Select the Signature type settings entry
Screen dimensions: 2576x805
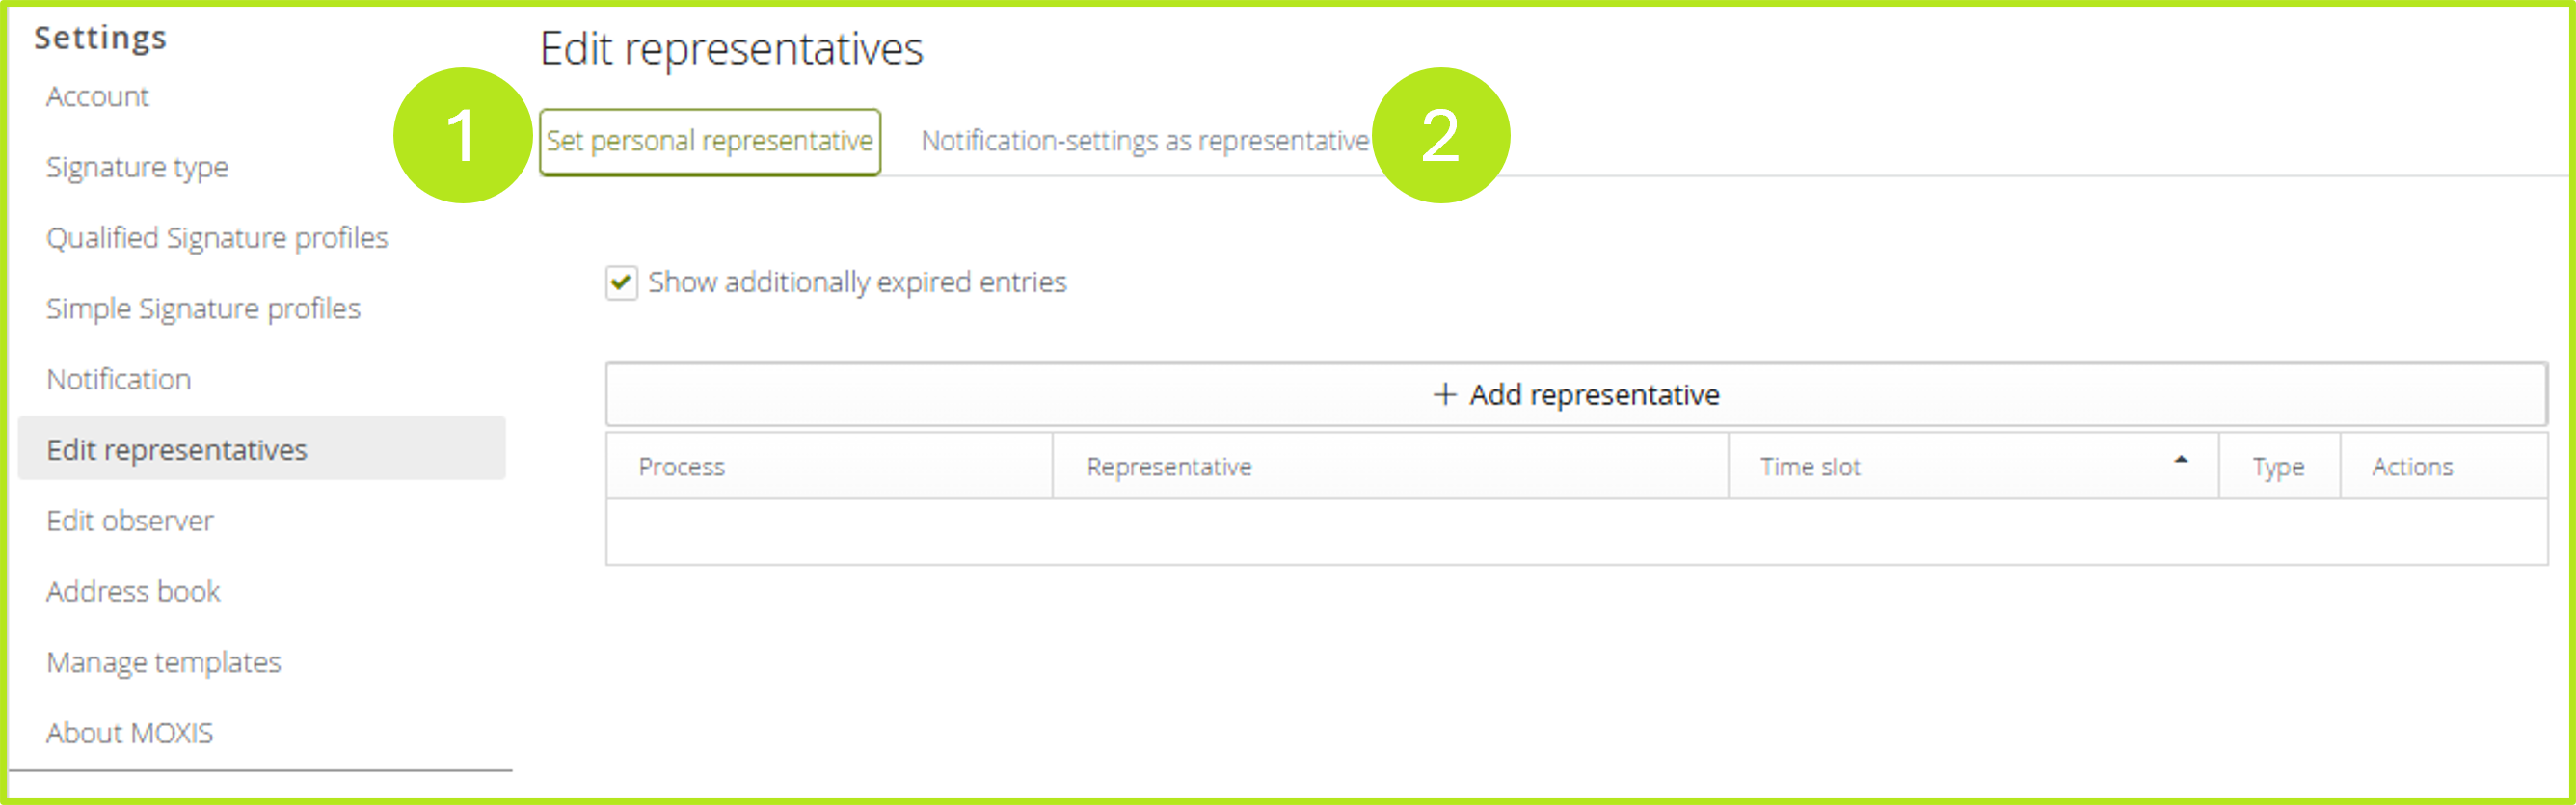[137, 167]
